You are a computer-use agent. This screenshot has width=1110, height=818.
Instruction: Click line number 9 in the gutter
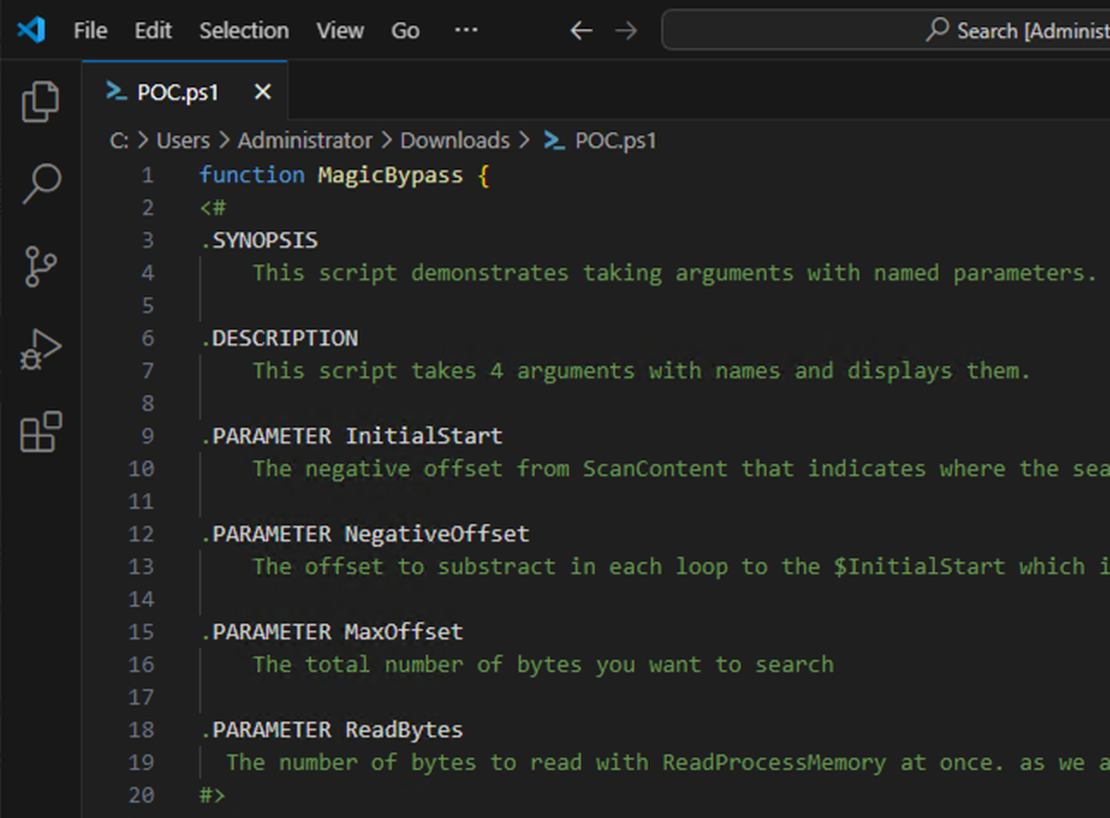(147, 436)
